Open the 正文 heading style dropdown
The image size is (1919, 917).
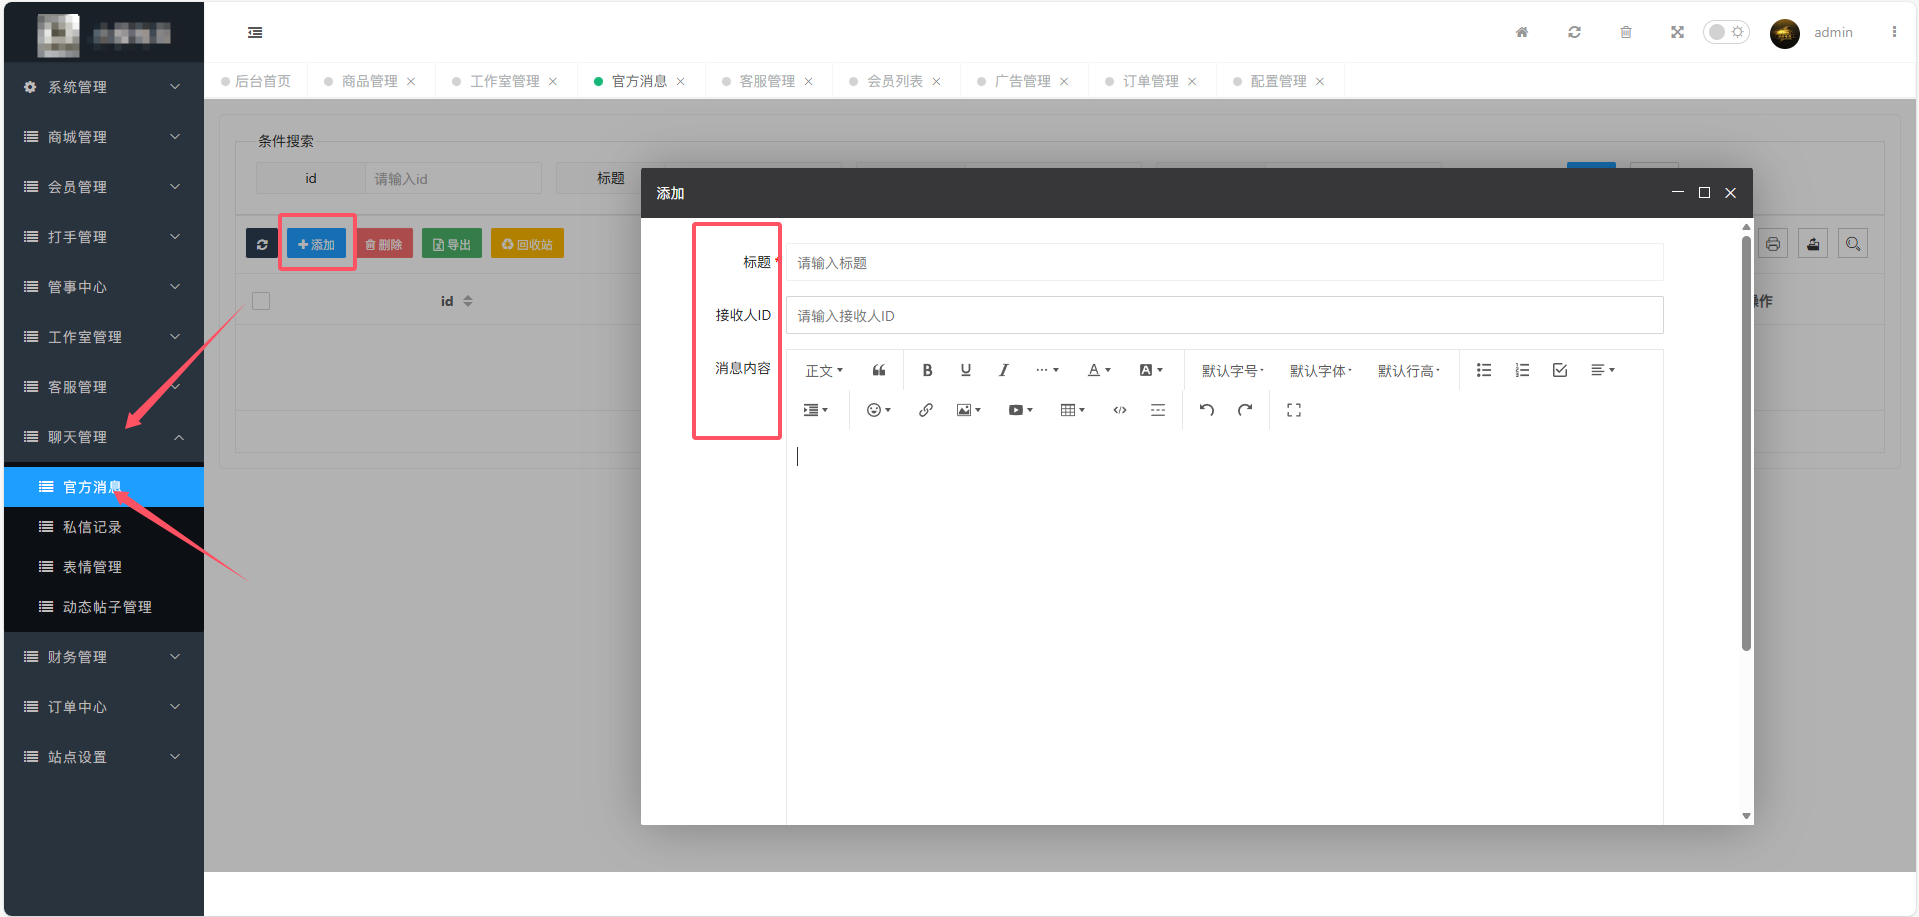pos(824,371)
